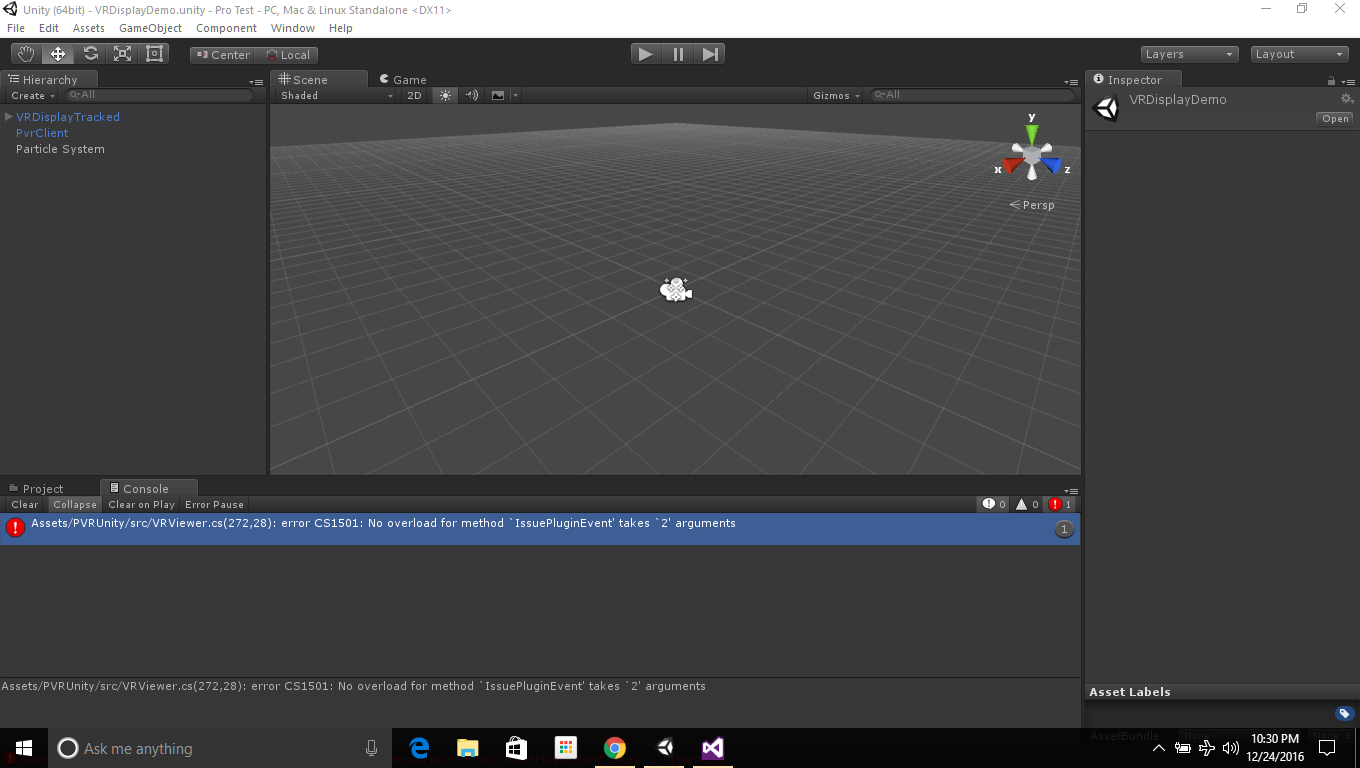Select the CS1501 error console entry
This screenshot has width=1360, height=768.
(x=540, y=529)
